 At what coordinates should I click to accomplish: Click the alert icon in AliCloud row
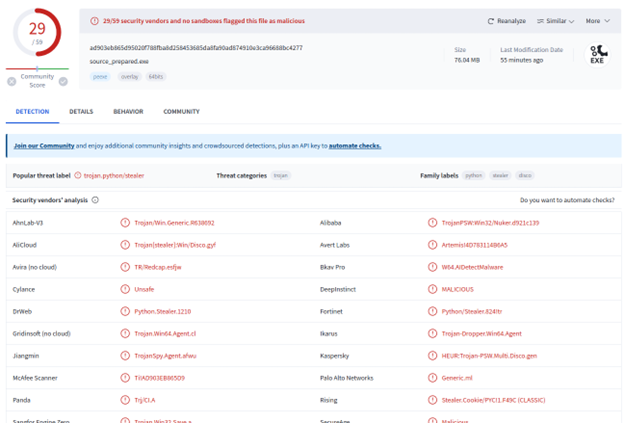tap(125, 245)
